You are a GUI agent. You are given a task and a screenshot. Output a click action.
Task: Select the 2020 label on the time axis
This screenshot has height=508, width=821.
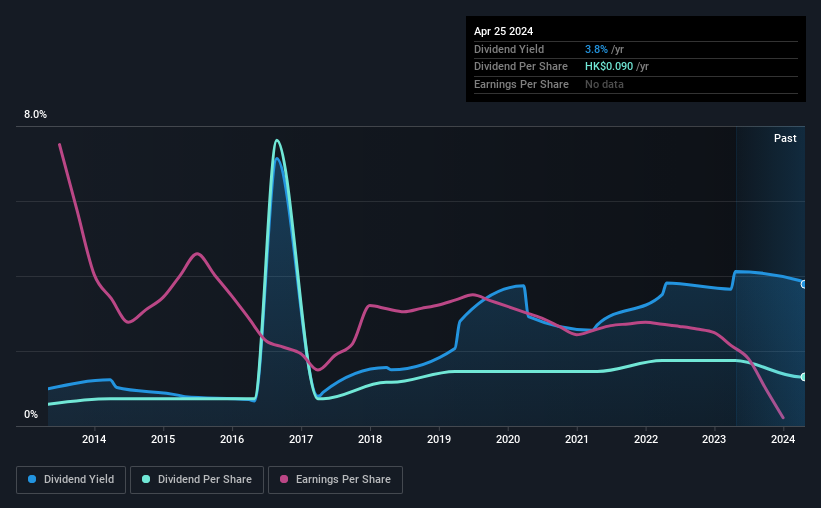[508, 439]
